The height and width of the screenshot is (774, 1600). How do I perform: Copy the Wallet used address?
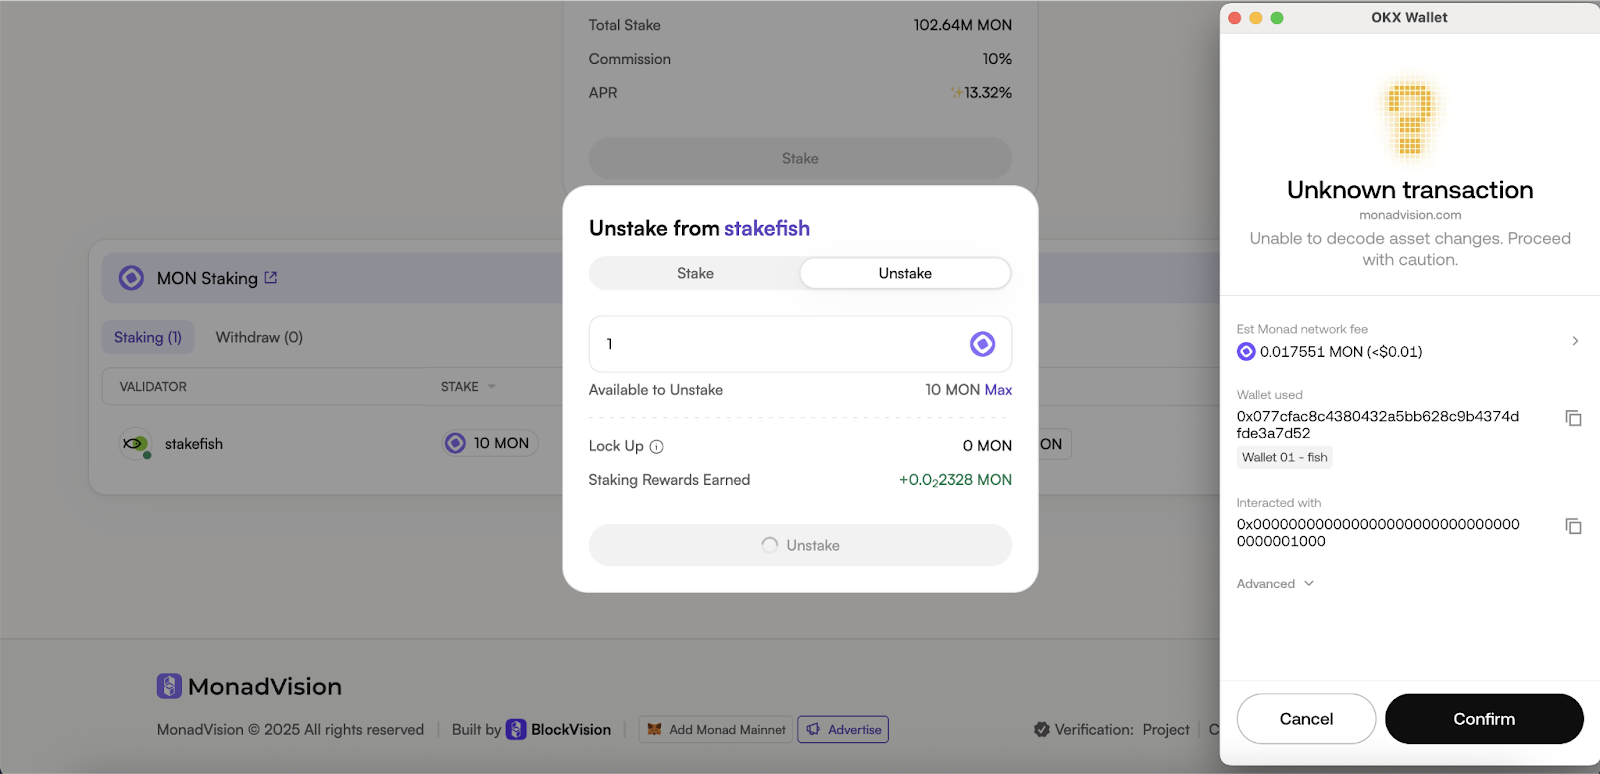(1573, 418)
